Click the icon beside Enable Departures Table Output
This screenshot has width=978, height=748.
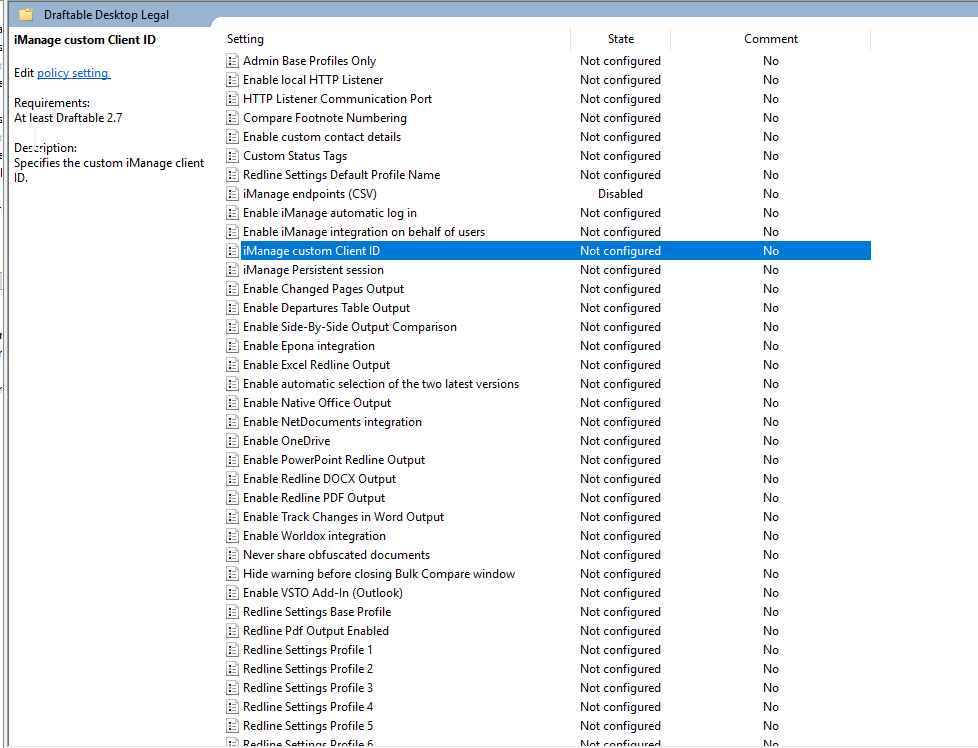click(232, 308)
